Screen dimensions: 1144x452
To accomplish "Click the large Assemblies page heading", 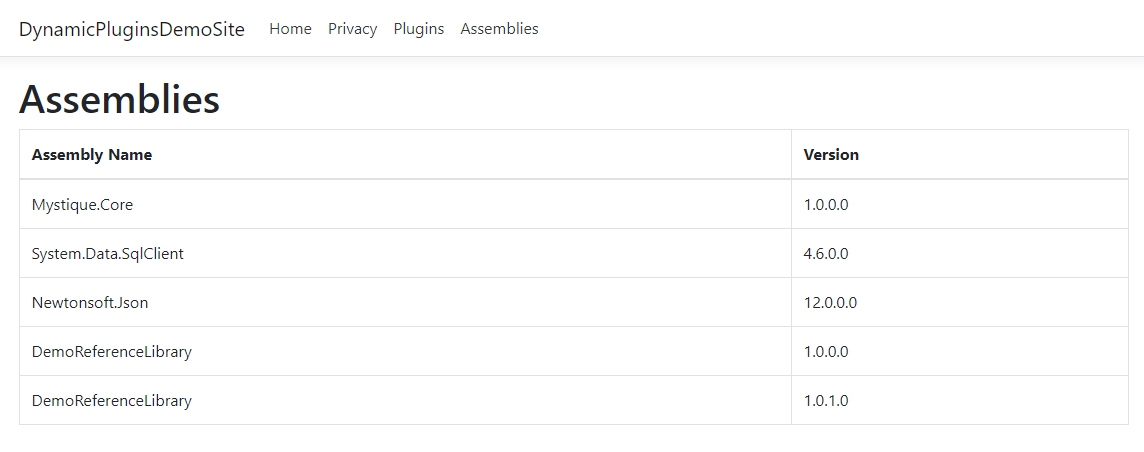I will (x=119, y=99).
